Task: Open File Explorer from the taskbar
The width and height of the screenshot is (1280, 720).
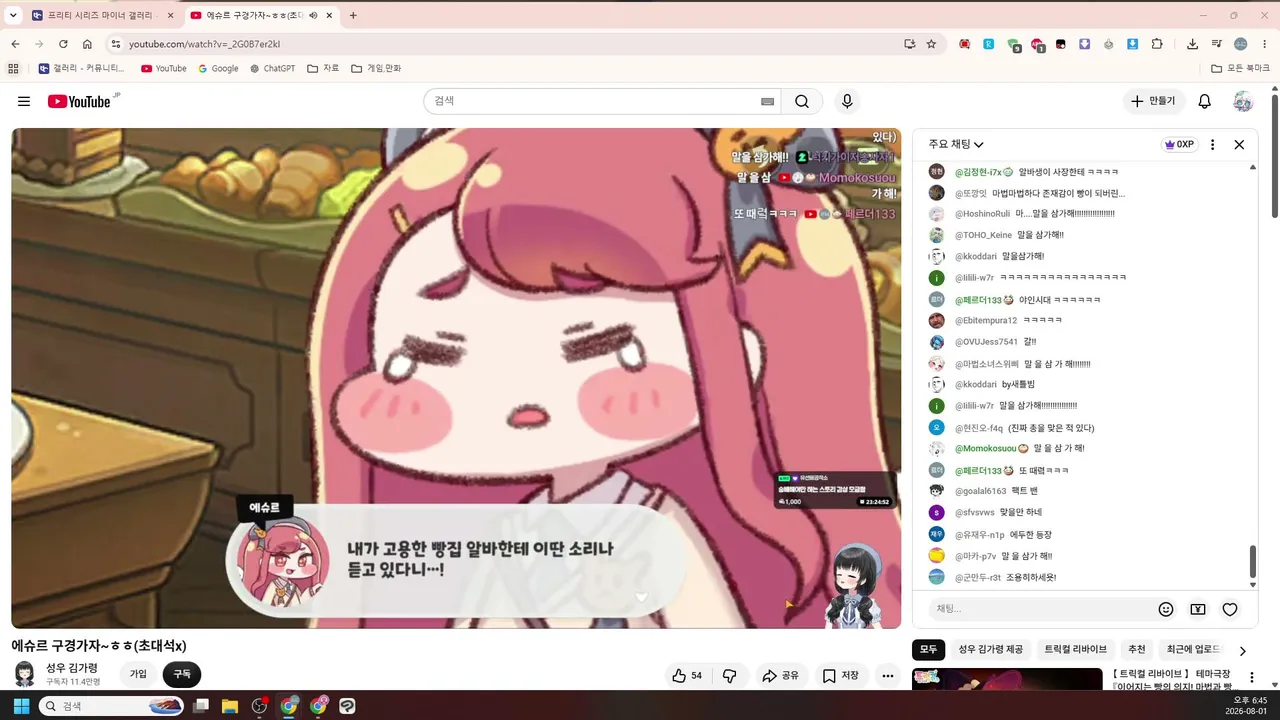Action: pos(229,706)
